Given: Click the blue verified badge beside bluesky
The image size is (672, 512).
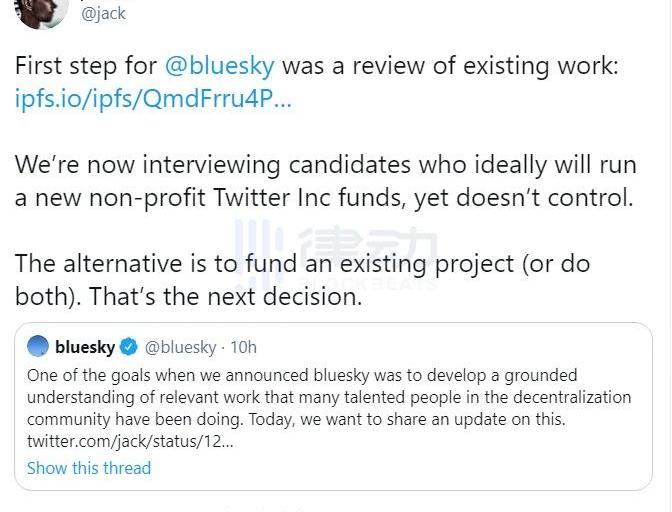Looking at the screenshot, I should click(x=129, y=347).
